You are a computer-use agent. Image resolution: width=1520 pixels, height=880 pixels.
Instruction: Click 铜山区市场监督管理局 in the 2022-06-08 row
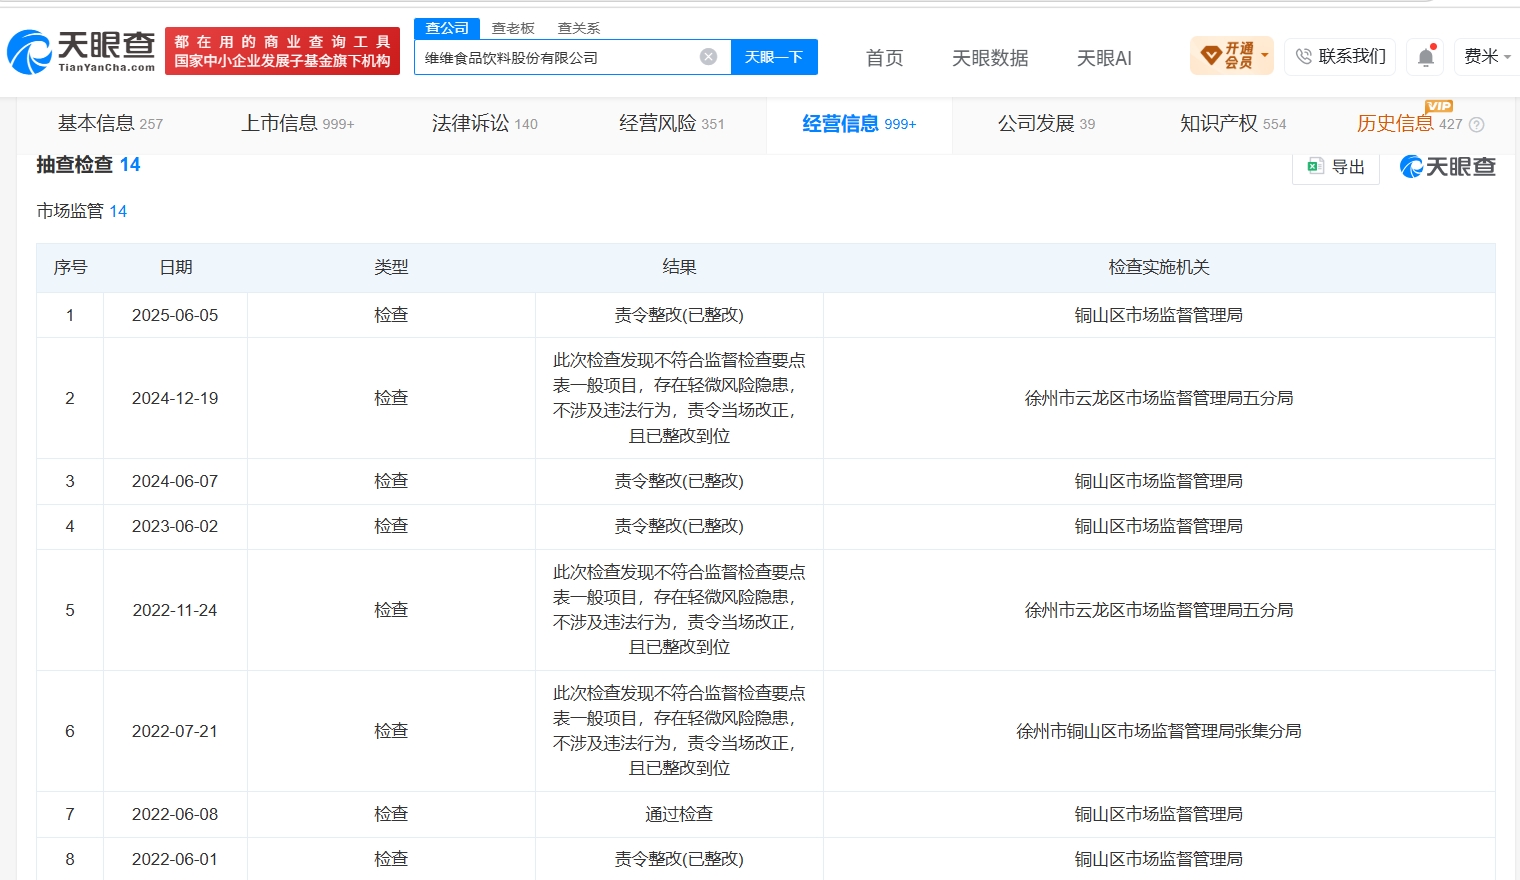(x=1159, y=814)
